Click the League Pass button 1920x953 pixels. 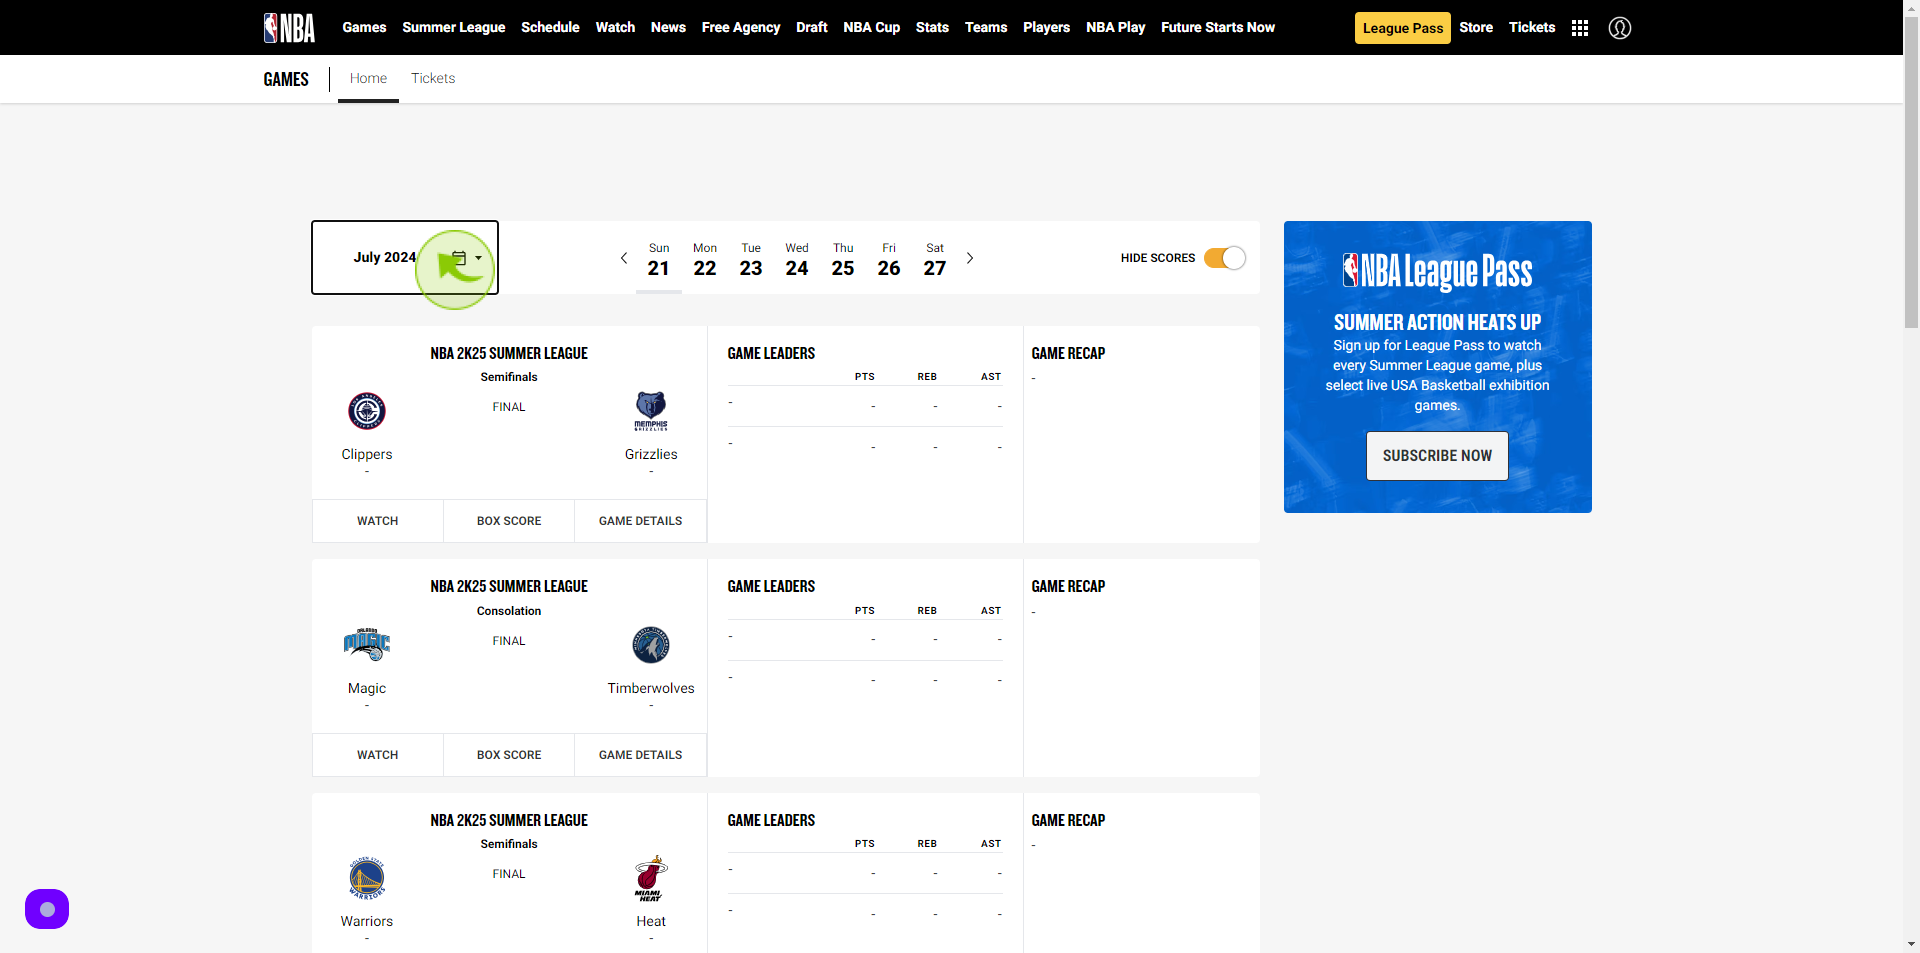(x=1403, y=28)
